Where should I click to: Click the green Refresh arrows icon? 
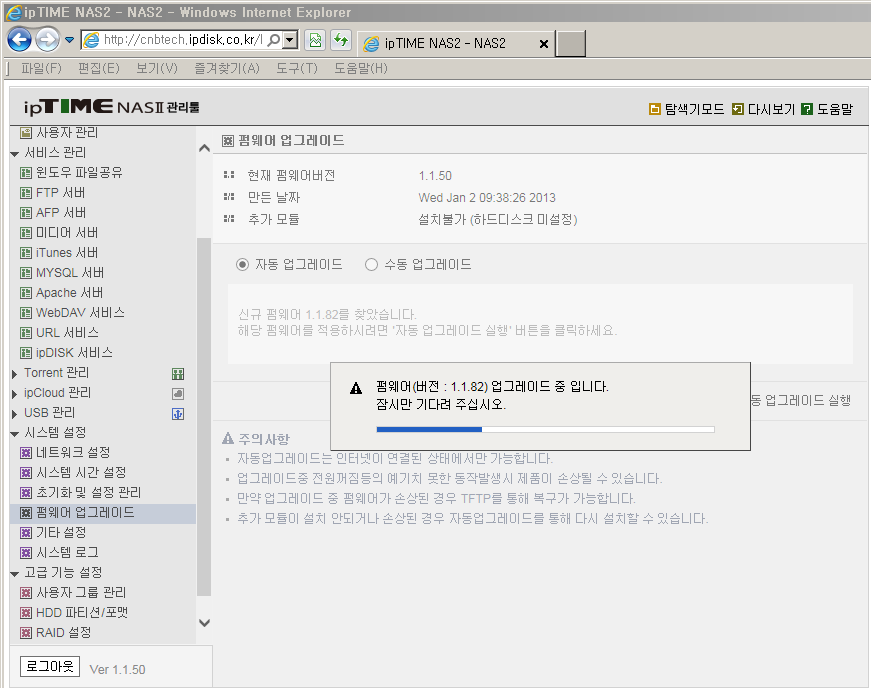(341, 40)
